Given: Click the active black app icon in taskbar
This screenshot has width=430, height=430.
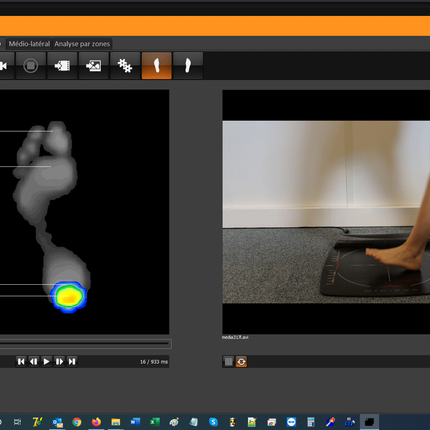Looking at the screenshot, I should point(369,422).
